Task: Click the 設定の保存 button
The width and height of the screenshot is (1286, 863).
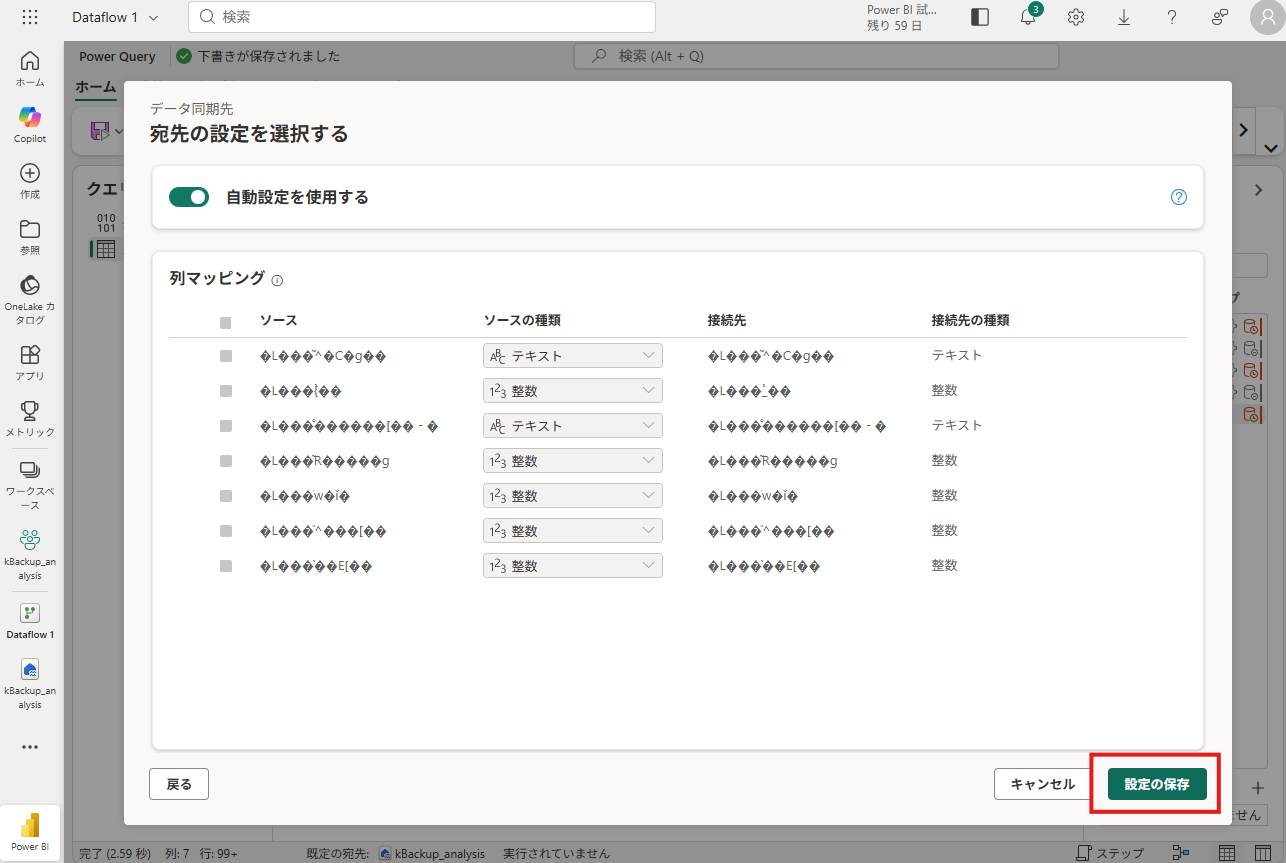Action: (1157, 784)
